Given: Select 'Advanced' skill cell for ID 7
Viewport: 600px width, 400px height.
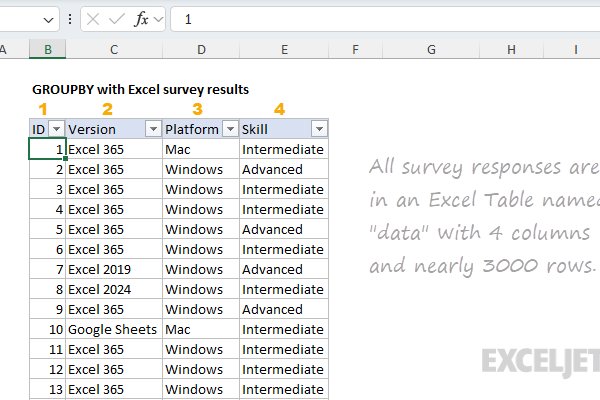Looking at the screenshot, I should [x=284, y=269].
